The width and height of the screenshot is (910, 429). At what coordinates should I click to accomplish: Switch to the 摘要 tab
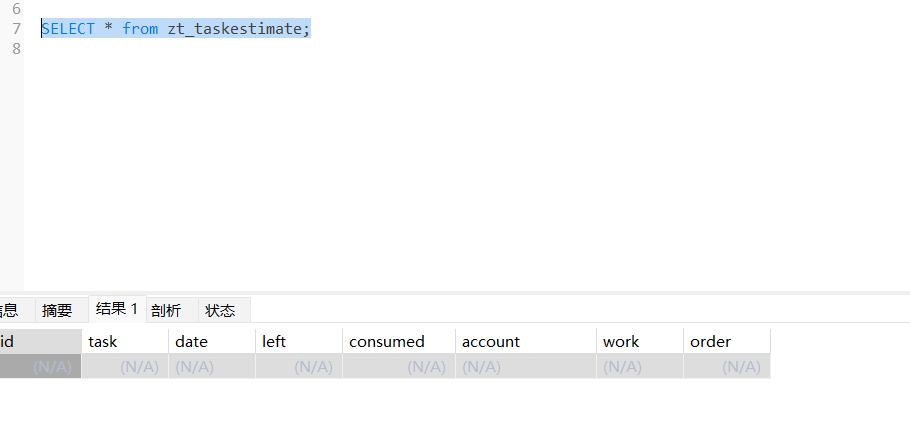click(x=57, y=310)
